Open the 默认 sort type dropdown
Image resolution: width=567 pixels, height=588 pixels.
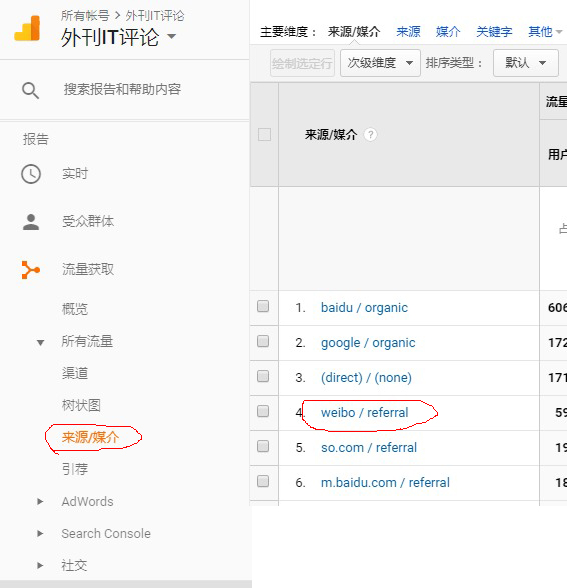tap(526, 63)
